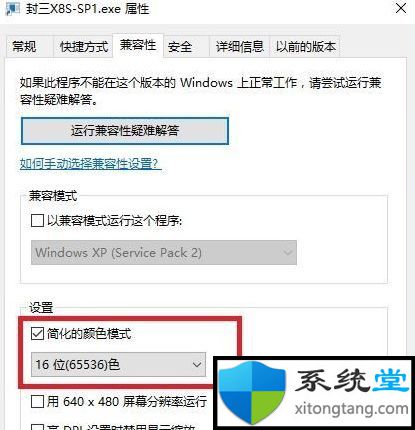Click the 系统堂 shield logo
Viewport: 415px width, 430px height.
[x=252, y=392]
